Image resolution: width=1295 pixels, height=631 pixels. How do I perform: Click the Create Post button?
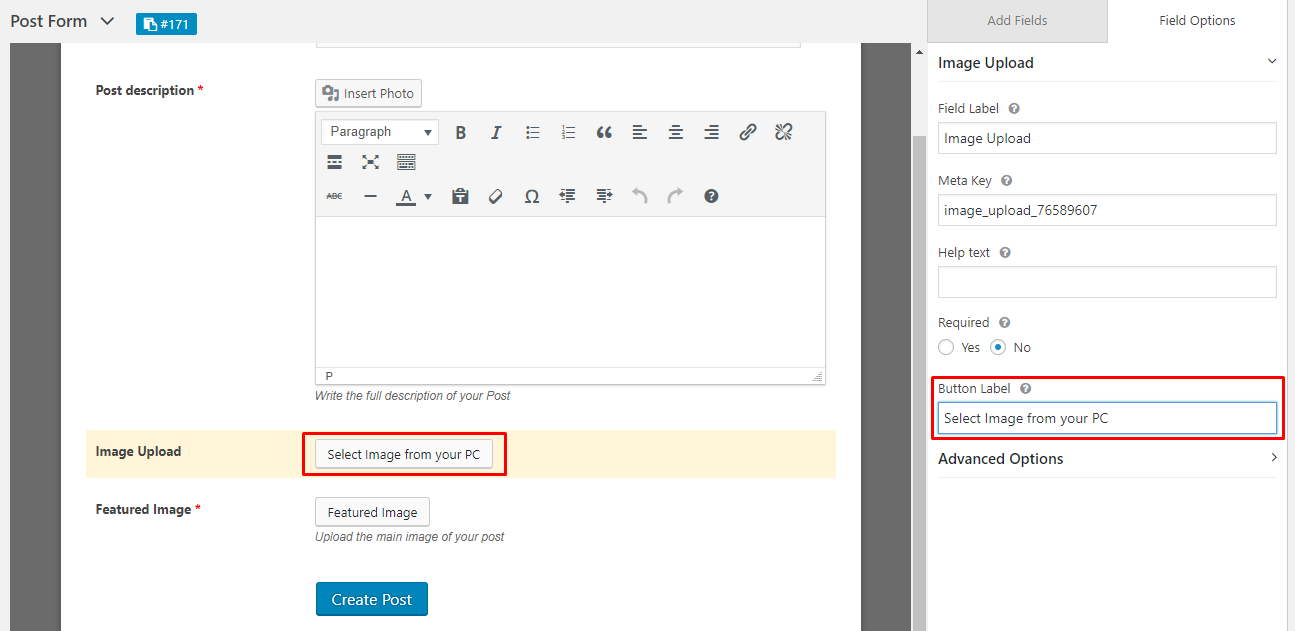[372, 599]
